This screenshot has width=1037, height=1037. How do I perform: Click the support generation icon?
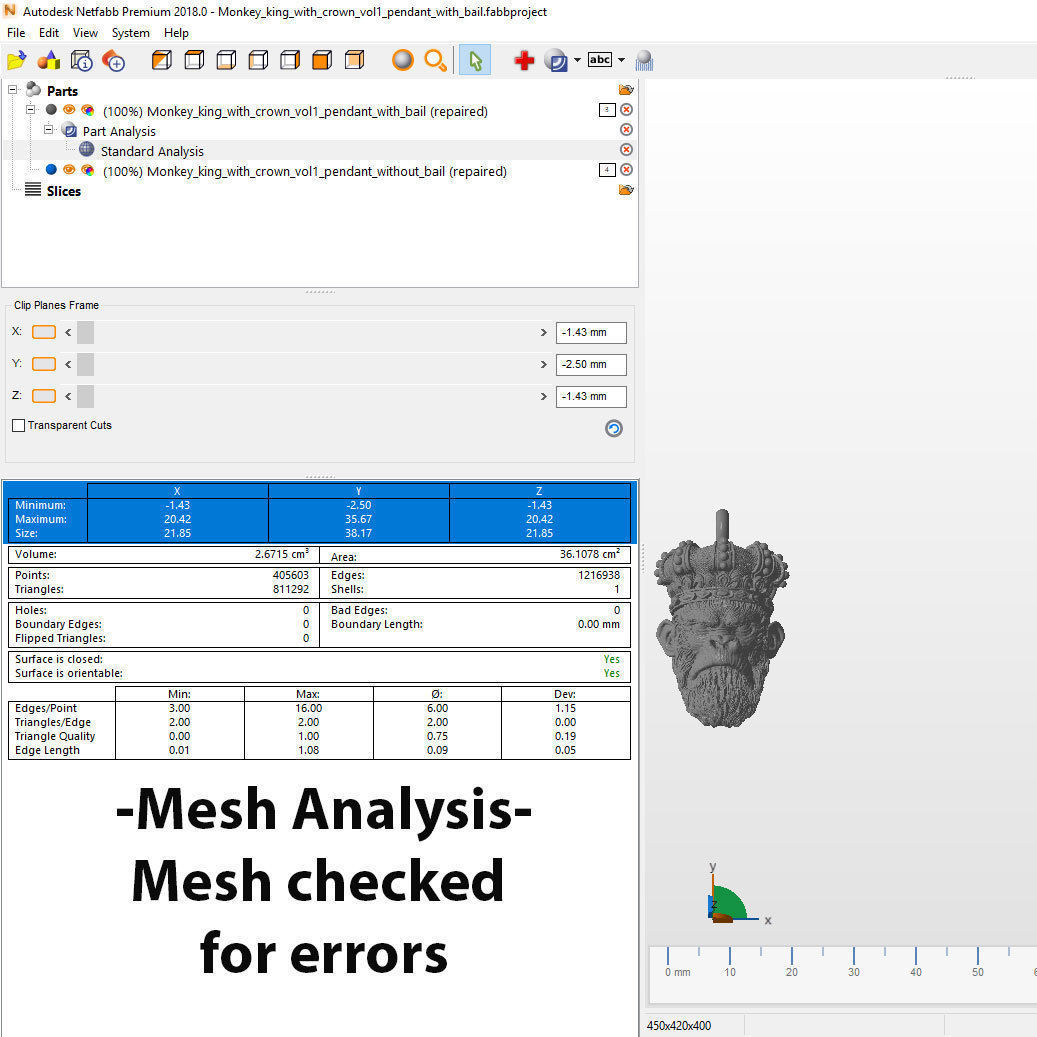pos(644,61)
